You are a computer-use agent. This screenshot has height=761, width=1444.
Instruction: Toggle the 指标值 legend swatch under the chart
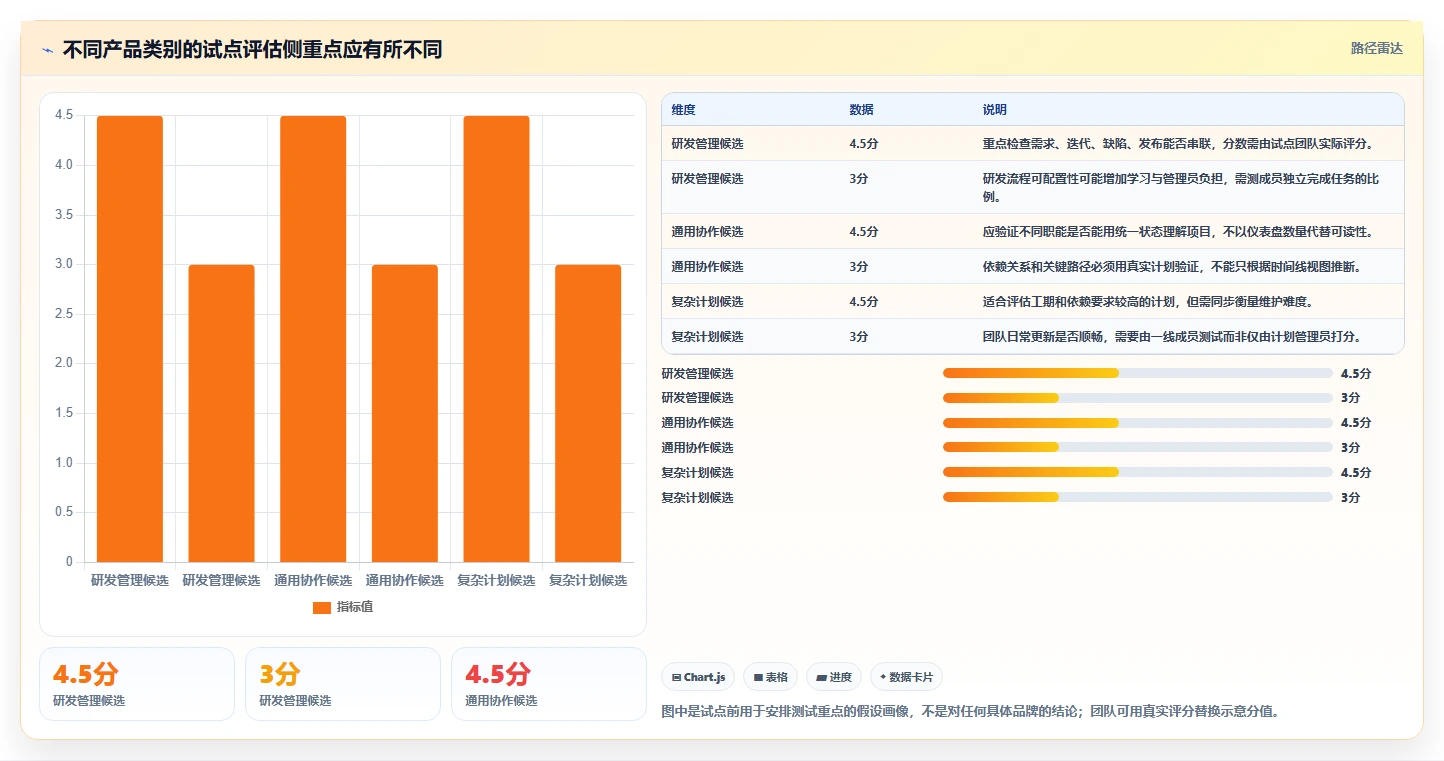click(x=322, y=607)
